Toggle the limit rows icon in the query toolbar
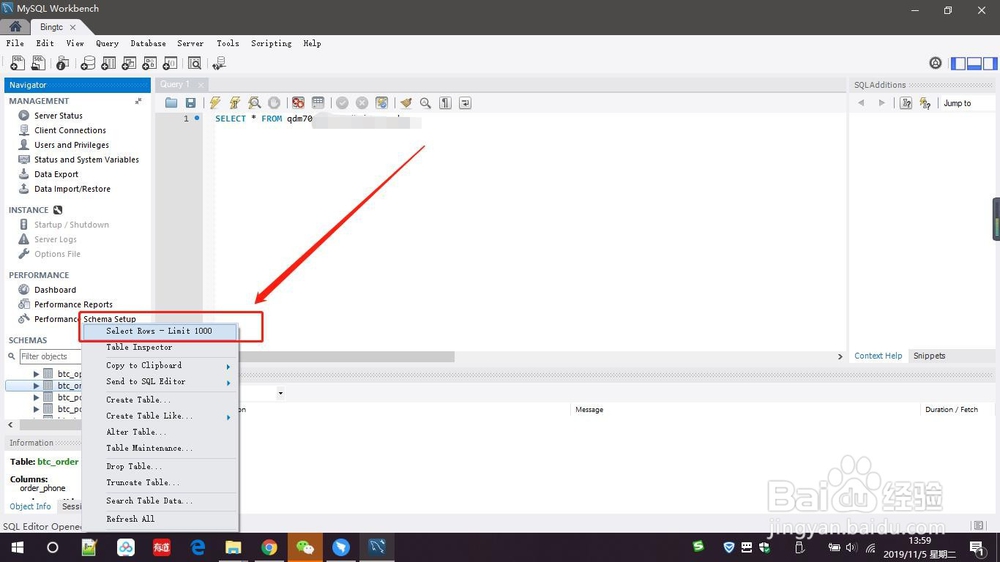 point(318,103)
